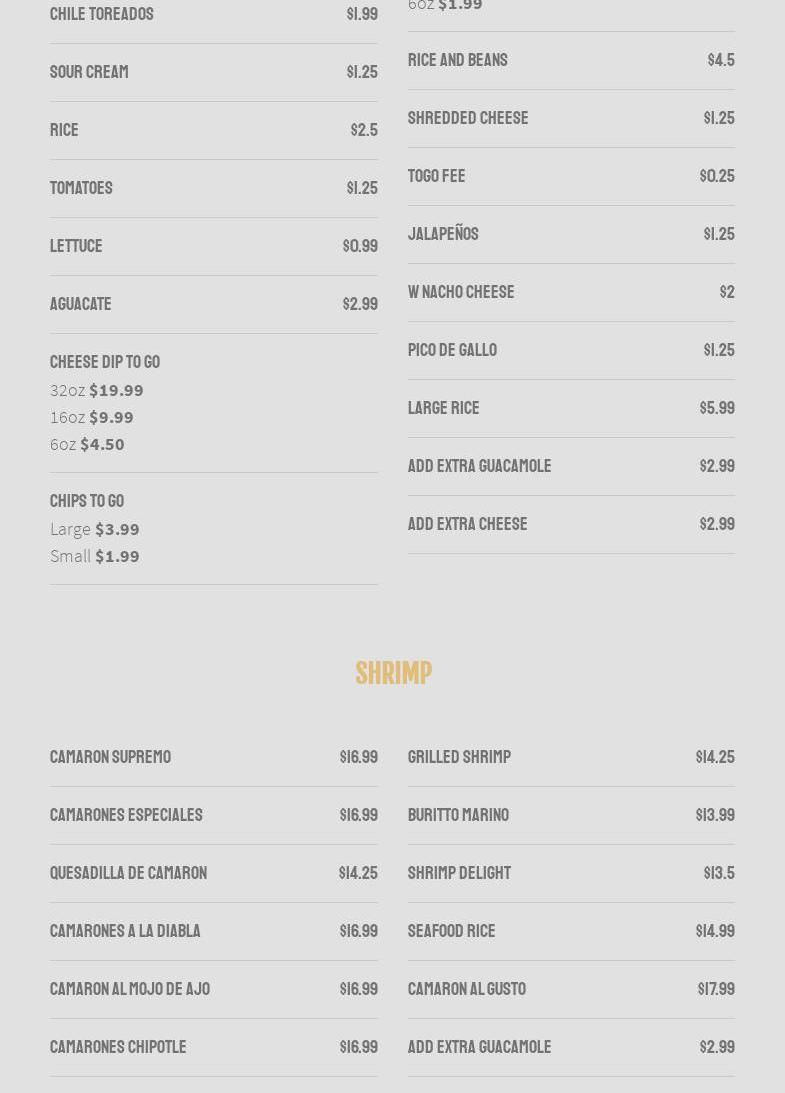Viewport: 785px width, 1093px height.
Task: Select the Chips To Go title
Action: [x=87, y=501]
